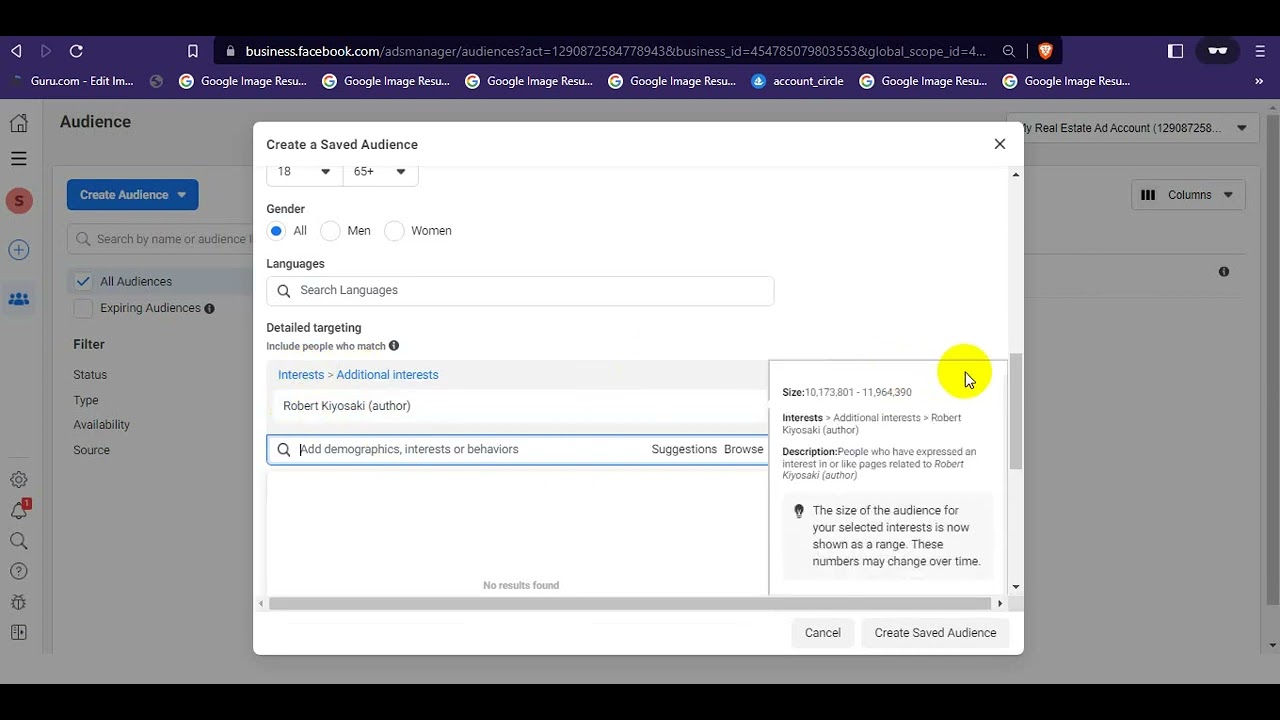Open account_circle bookmark
1280x720 pixels.
tap(797, 81)
